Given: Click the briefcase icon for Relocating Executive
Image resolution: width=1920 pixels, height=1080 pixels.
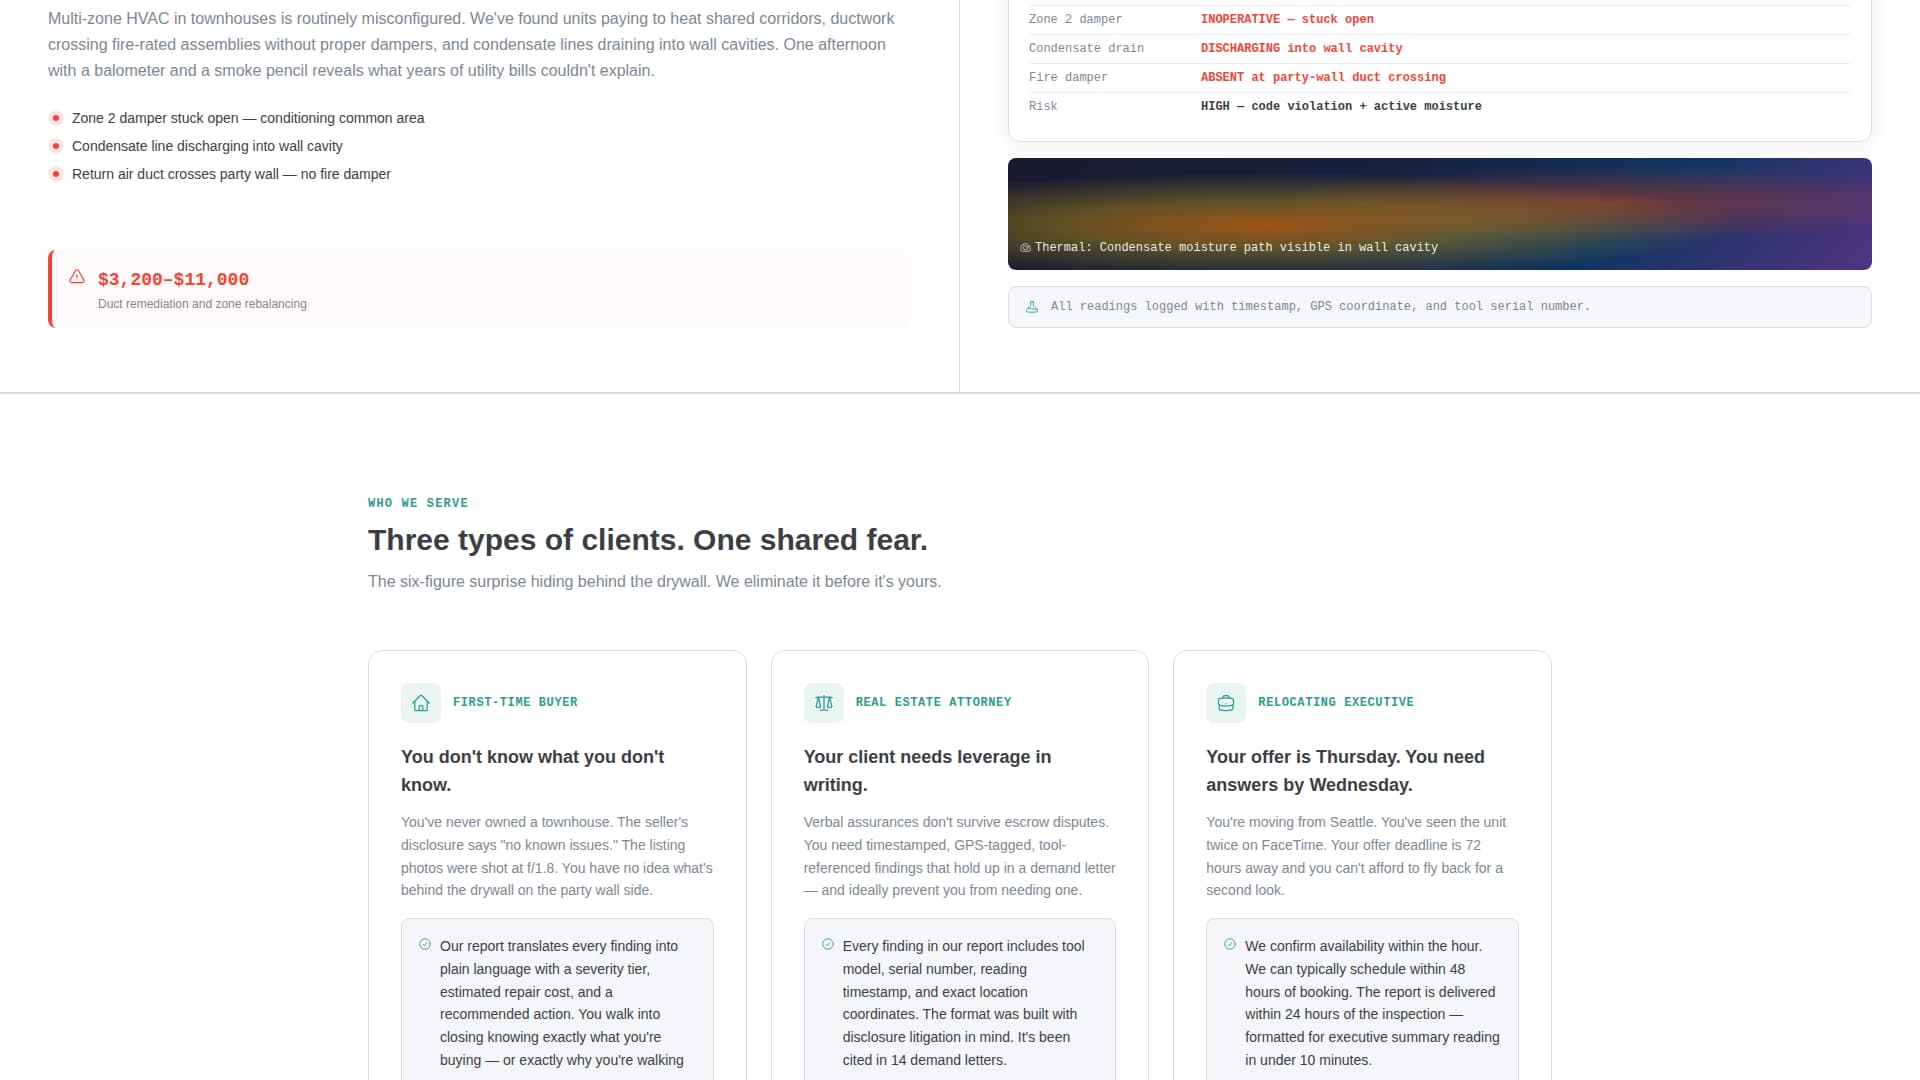Looking at the screenshot, I should click(1226, 703).
